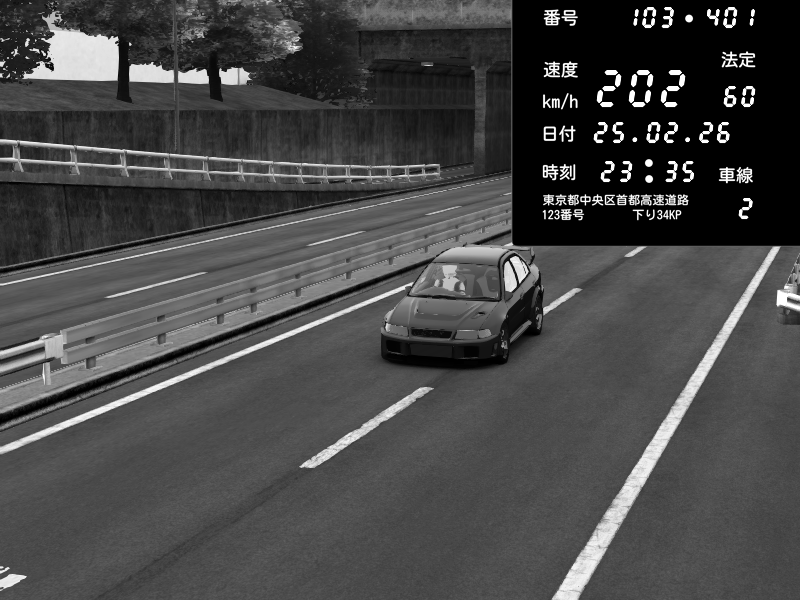The height and width of the screenshot is (600, 800).
Task: Select the 123番号 camera text
Action: coord(563,215)
